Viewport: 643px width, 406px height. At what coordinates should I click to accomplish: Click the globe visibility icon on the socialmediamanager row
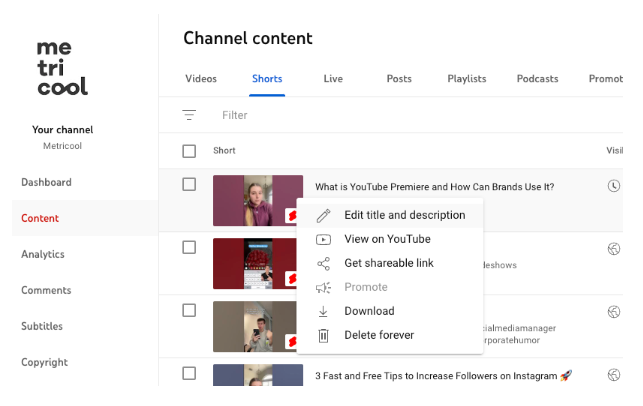pyautogui.click(x=613, y=312)
